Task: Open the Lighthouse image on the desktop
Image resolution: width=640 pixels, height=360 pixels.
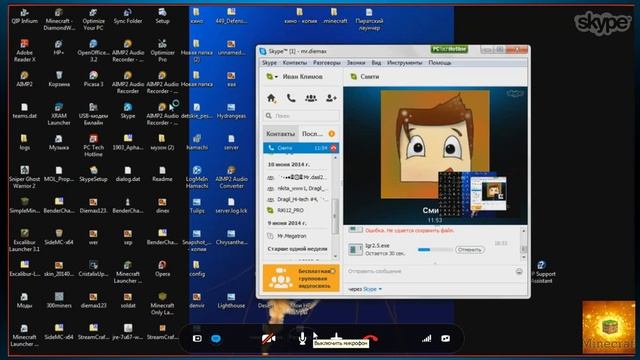Action: pos(231,300)
